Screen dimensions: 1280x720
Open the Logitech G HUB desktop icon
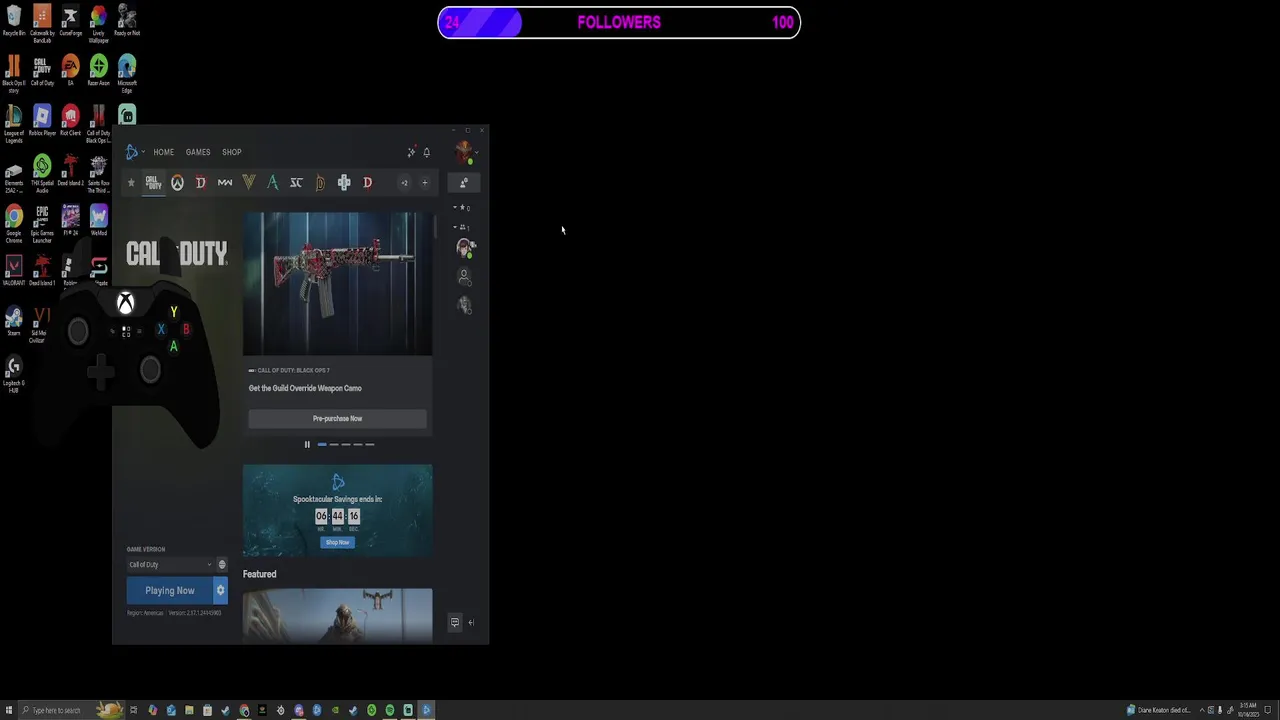(x=14, y=374)
